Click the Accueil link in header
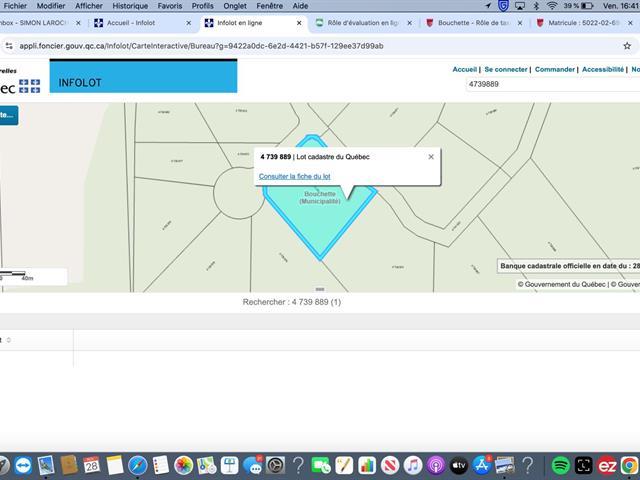Screen dimensions: 640x480 464,70
